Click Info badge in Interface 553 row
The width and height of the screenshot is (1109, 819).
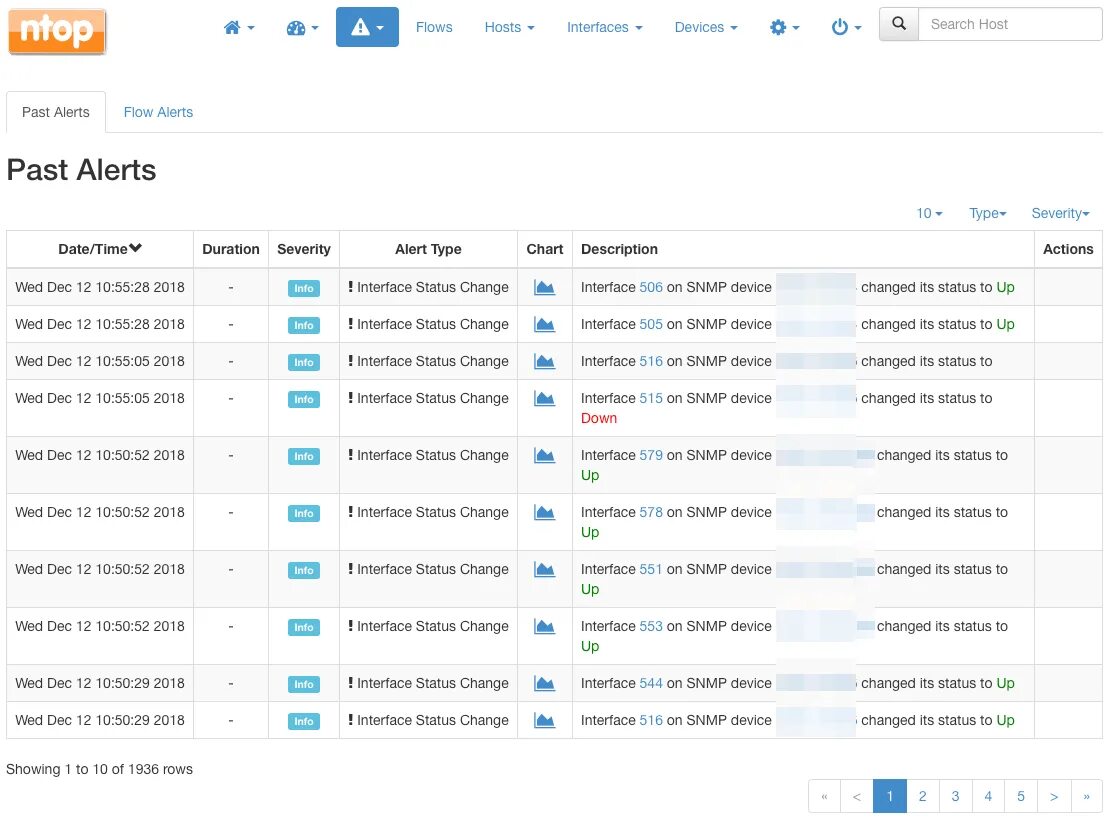303,627
